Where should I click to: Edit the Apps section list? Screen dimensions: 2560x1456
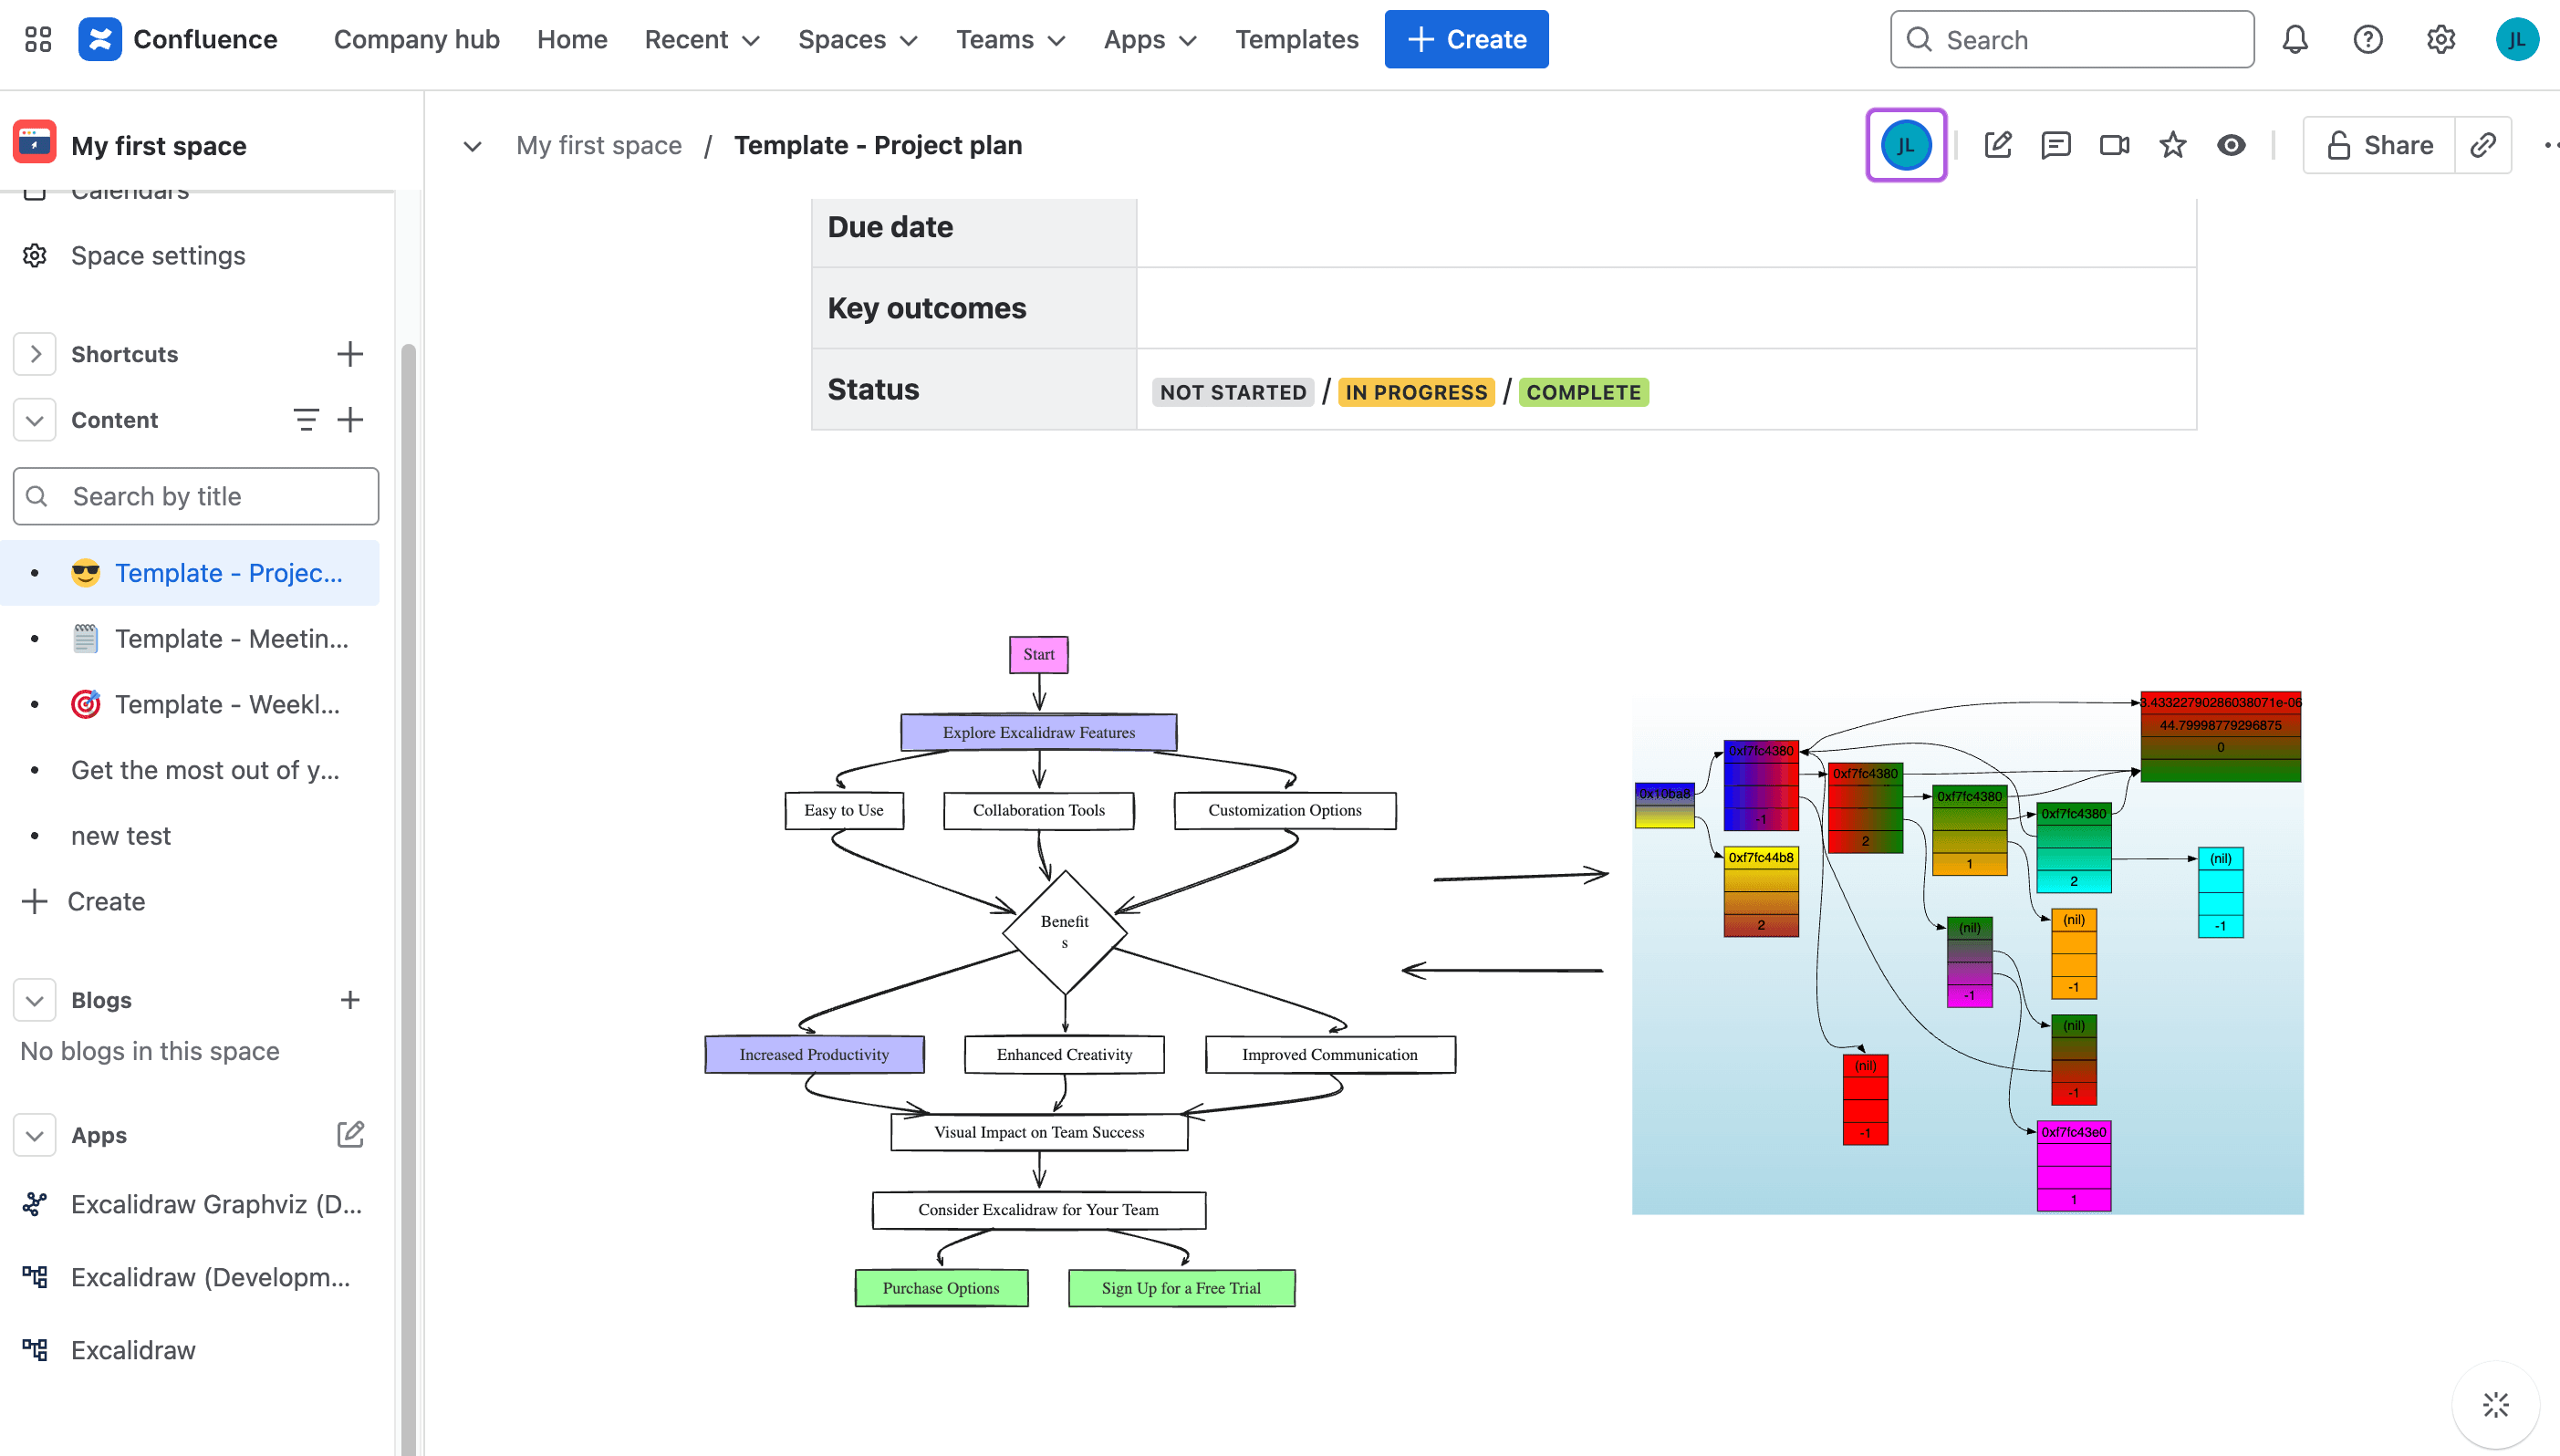[x=350, y=1134]
